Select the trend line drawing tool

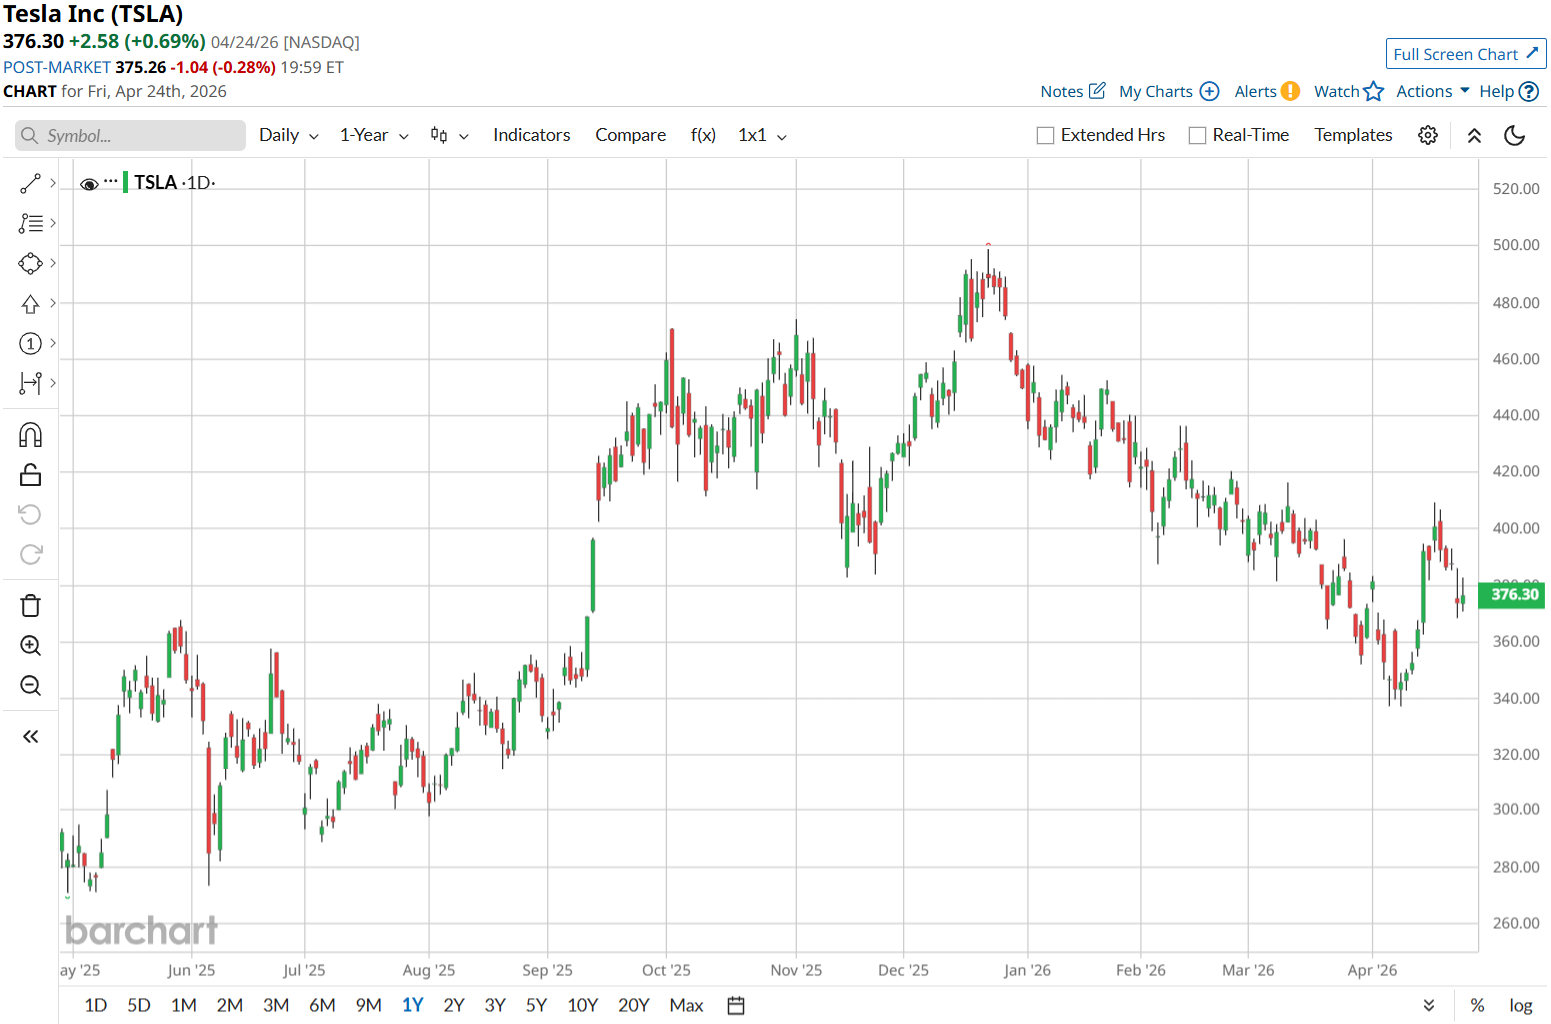coord(30,183)
